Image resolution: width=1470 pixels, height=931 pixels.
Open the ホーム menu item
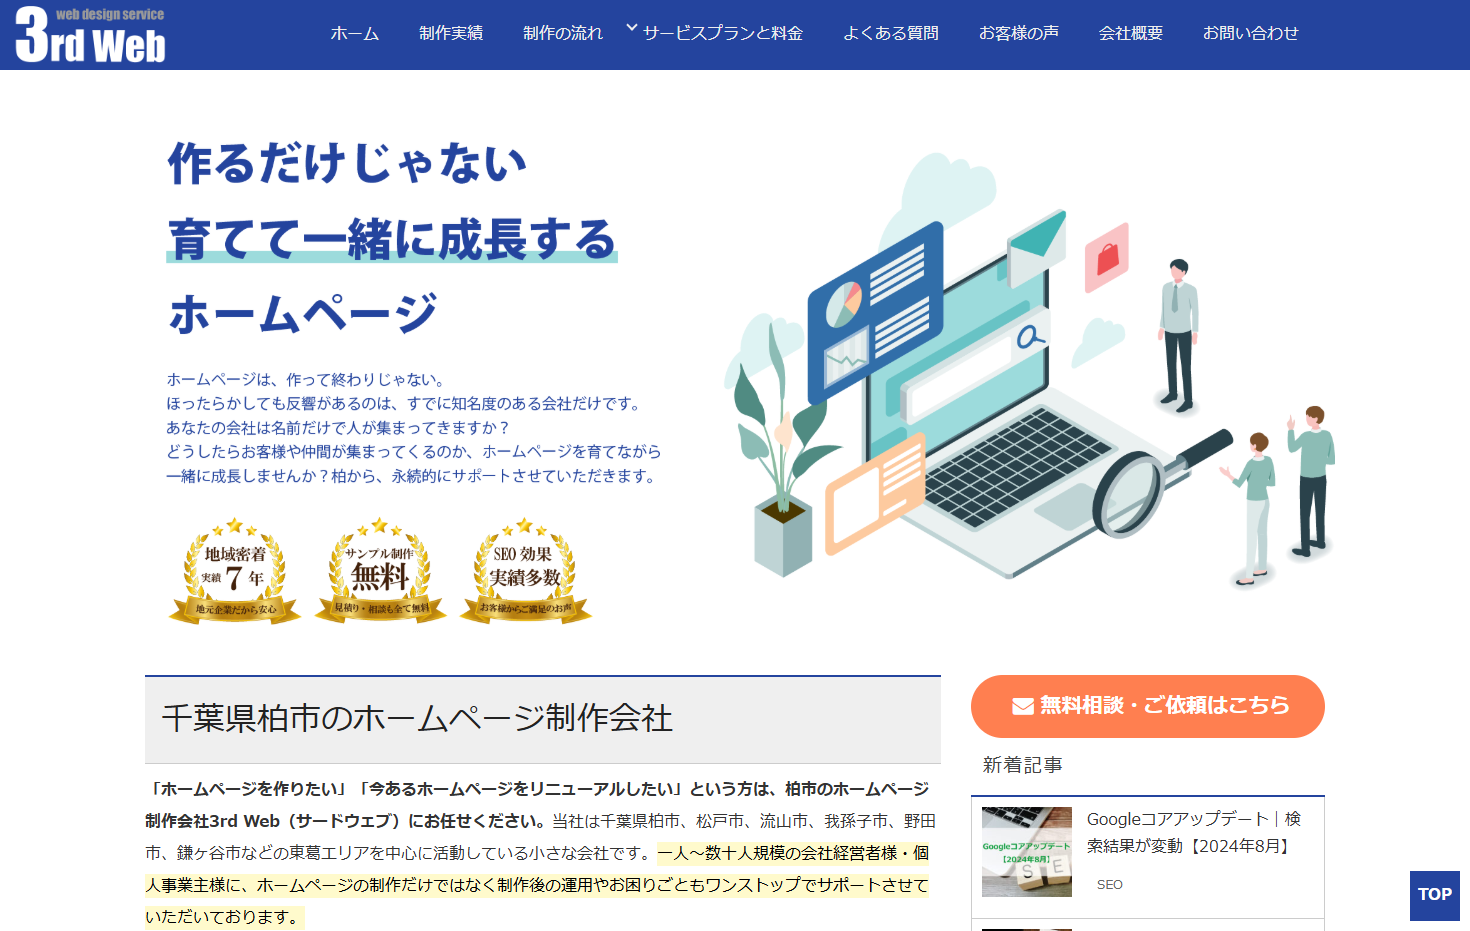[x=355, y=33]
